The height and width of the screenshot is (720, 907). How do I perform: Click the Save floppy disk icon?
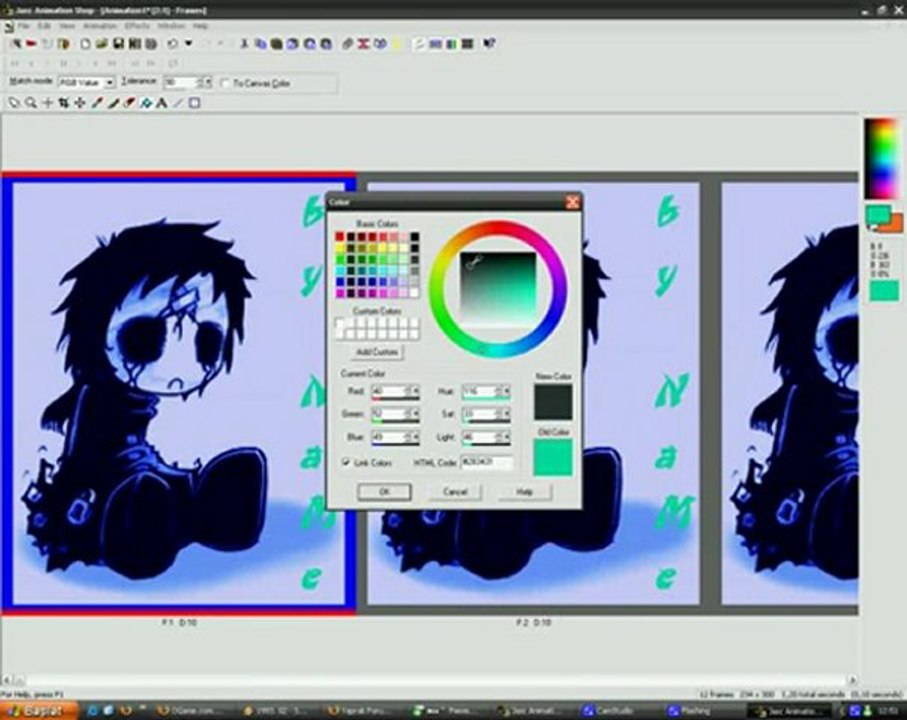[118, 44]
